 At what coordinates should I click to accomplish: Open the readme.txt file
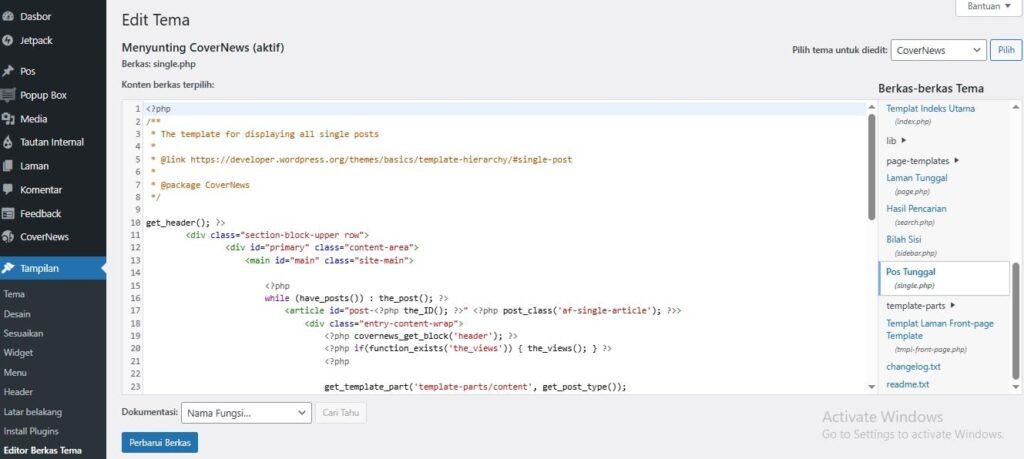click(908, 385)
